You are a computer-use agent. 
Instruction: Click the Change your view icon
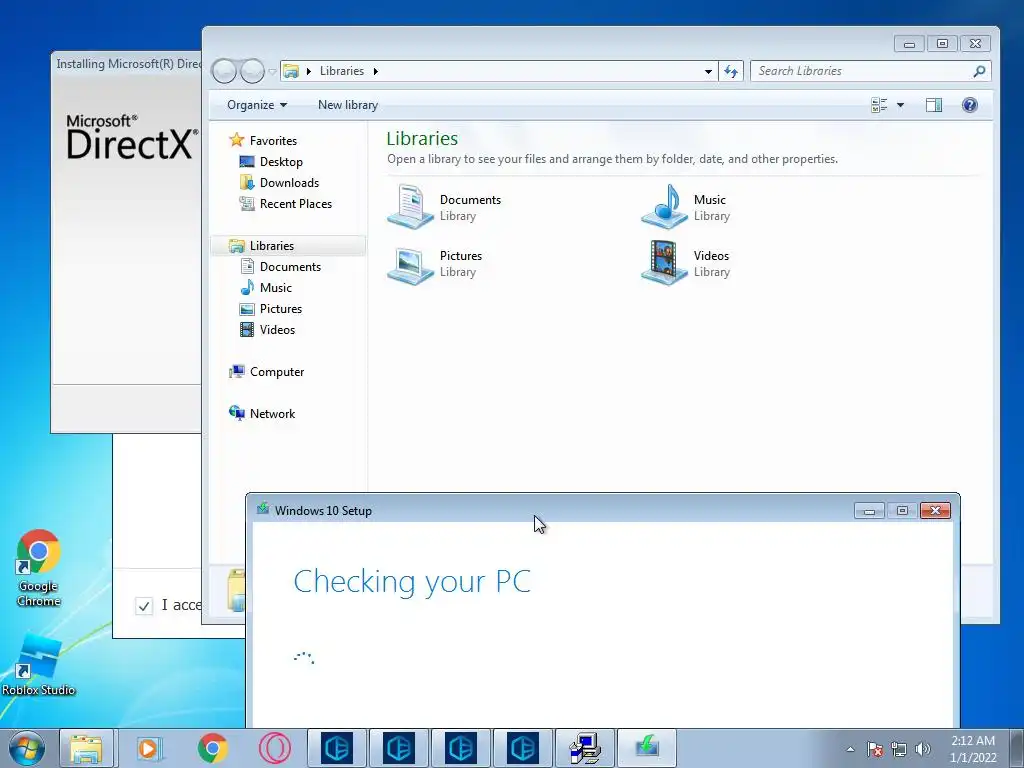[x=879, y=105]
